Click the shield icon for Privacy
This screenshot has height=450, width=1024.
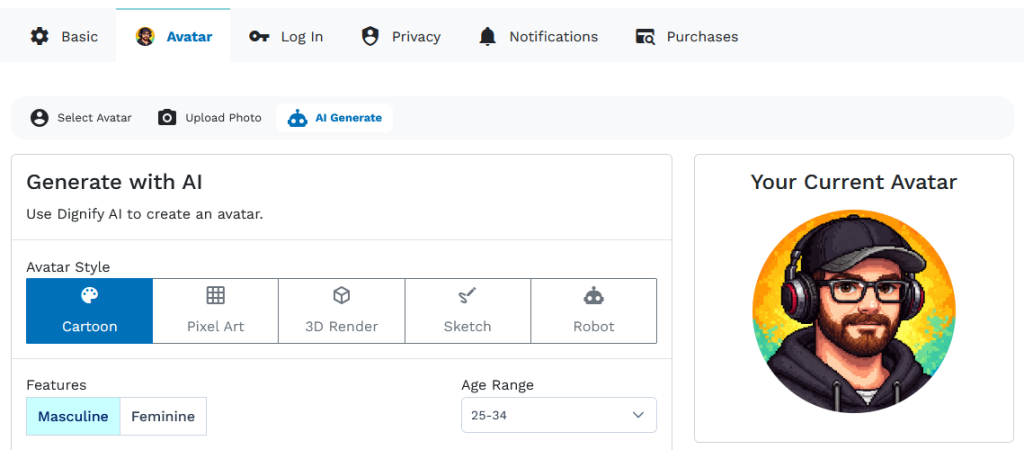click(370, 36)
